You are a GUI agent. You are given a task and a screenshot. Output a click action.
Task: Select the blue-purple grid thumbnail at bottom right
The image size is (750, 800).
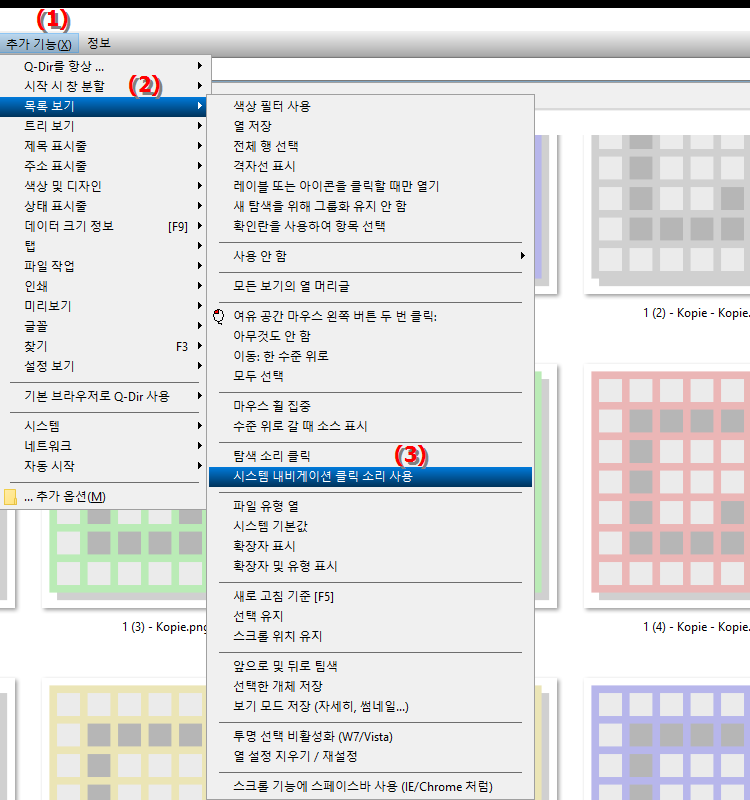click(x=669, y=740)
